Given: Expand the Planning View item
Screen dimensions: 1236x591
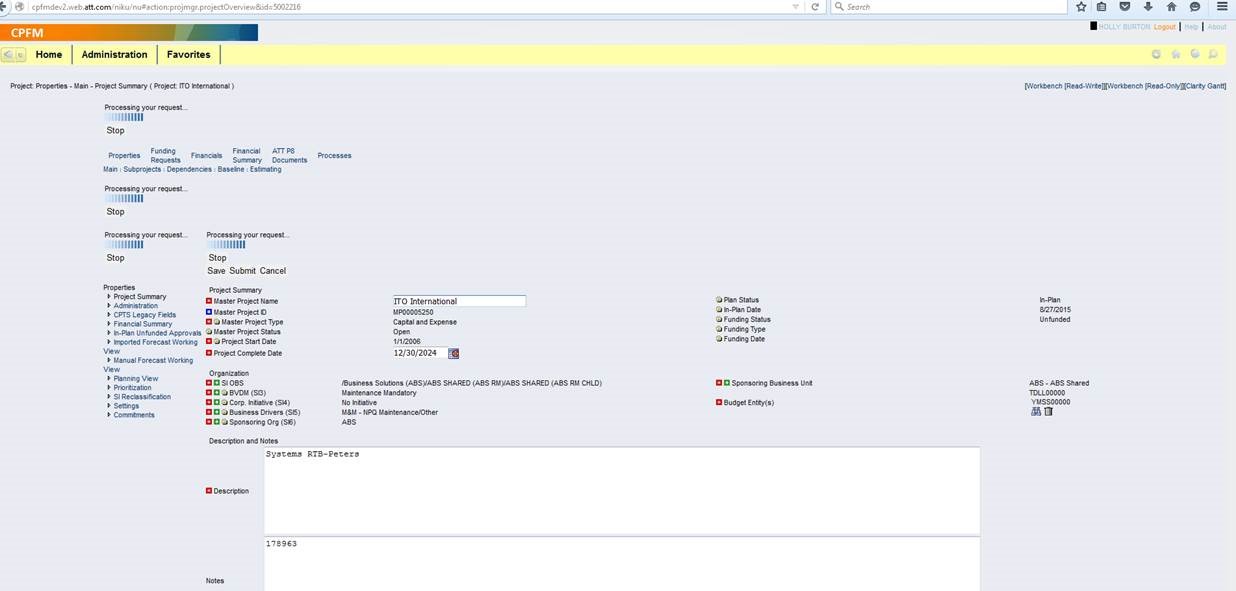Looking at the screenshot, I should [x=135, y=378].
